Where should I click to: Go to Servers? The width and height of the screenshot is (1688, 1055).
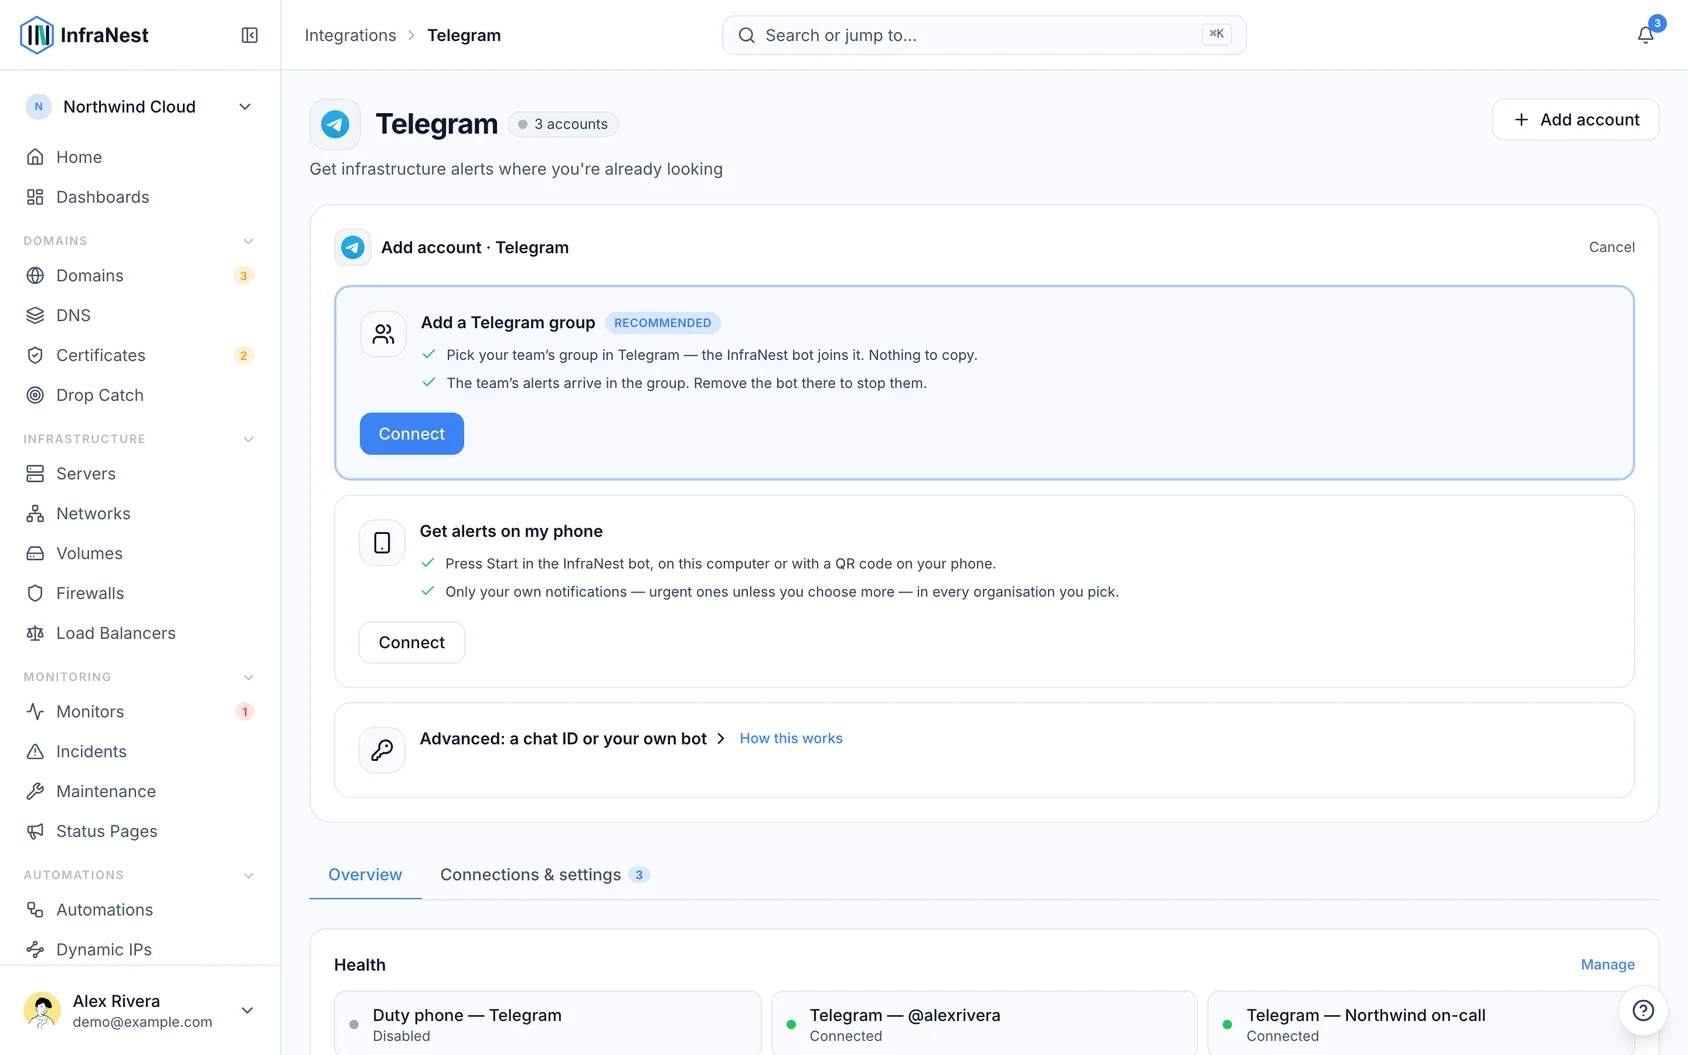point(140,473)
